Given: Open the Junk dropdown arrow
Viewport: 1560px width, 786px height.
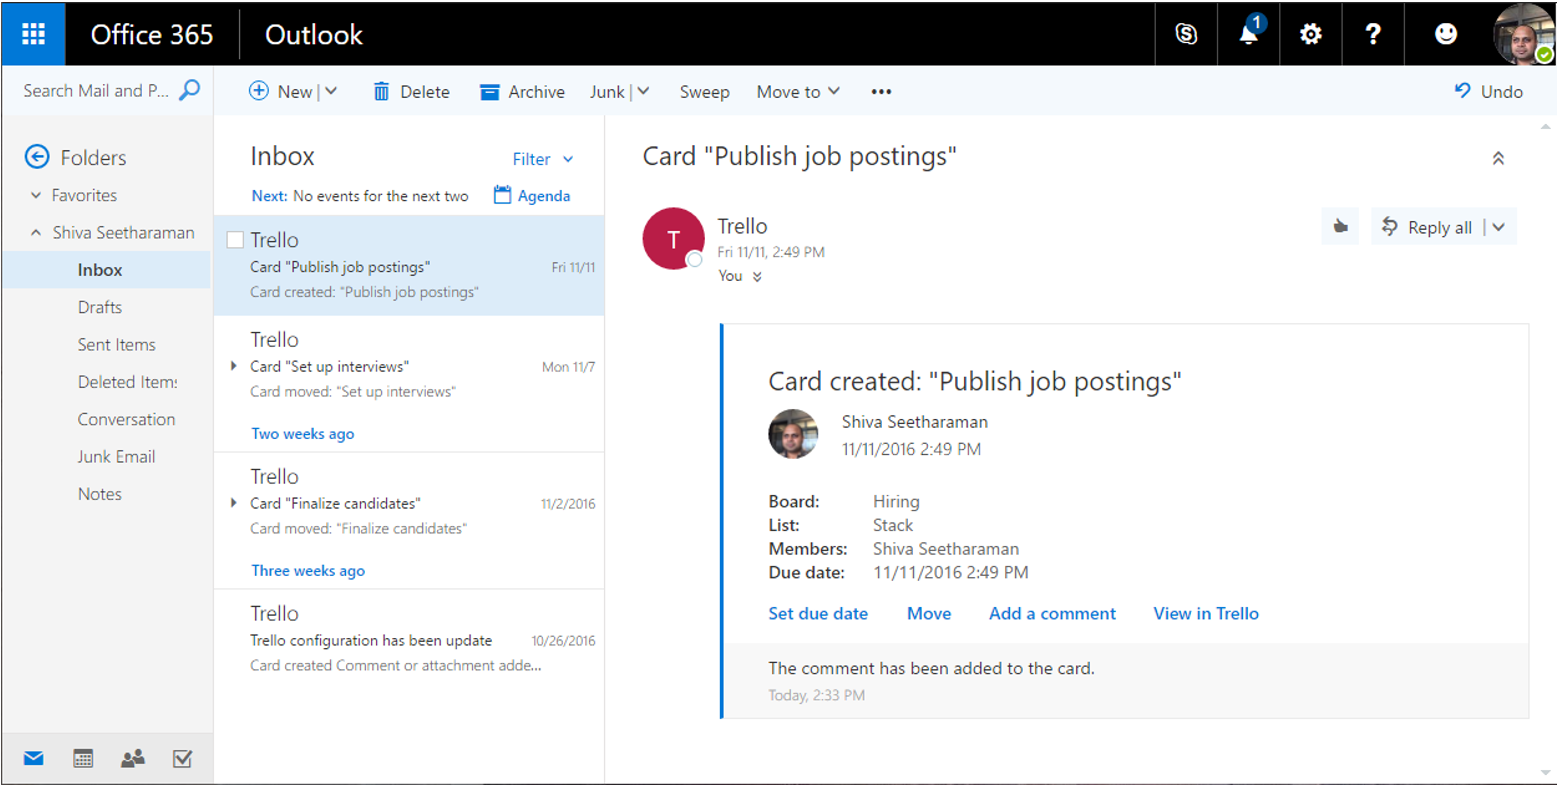Looking at the screenshot, I should pos(643,91).
